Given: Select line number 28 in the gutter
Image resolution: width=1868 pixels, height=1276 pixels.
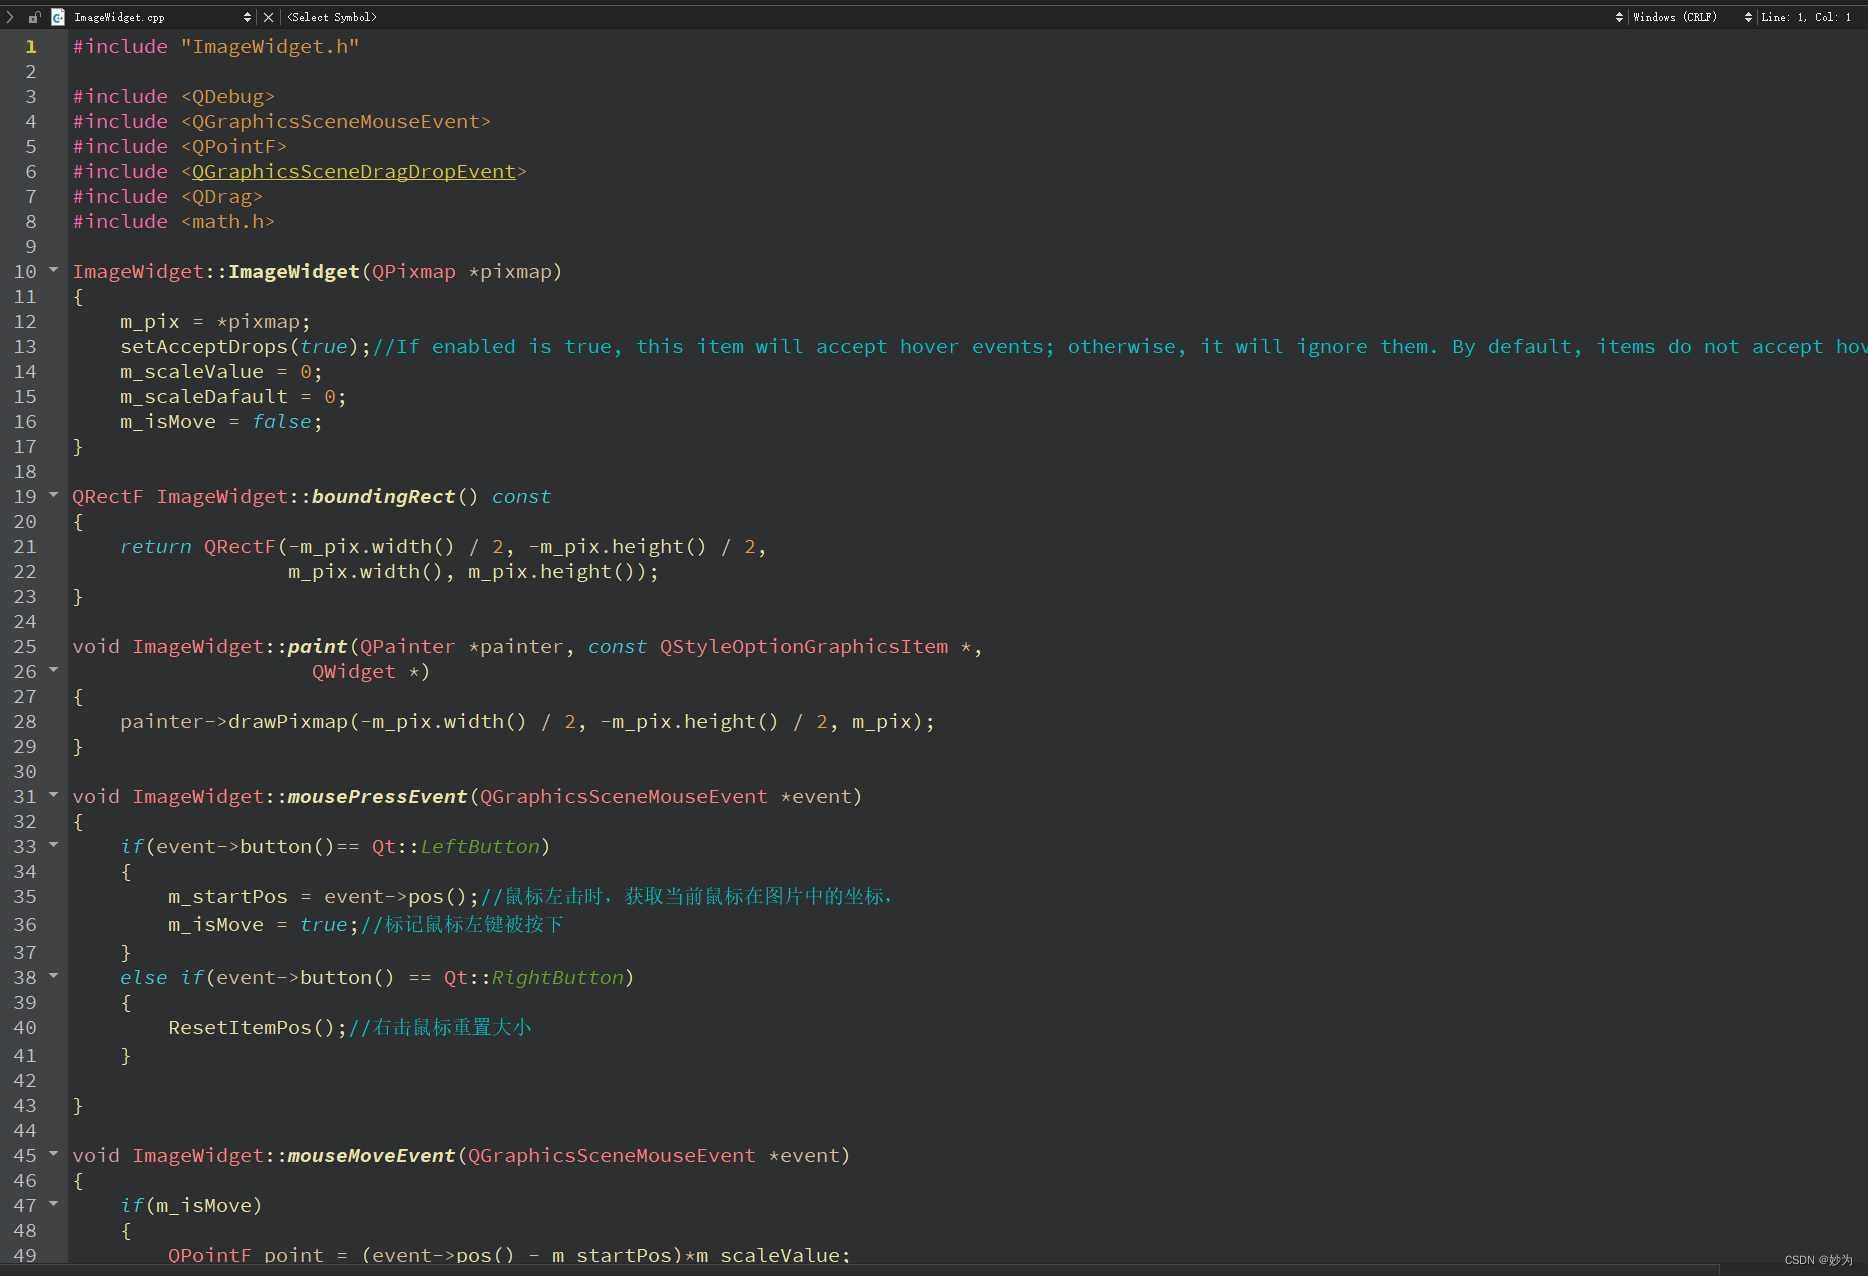Looking at the screenshot, I should (25, 721).
